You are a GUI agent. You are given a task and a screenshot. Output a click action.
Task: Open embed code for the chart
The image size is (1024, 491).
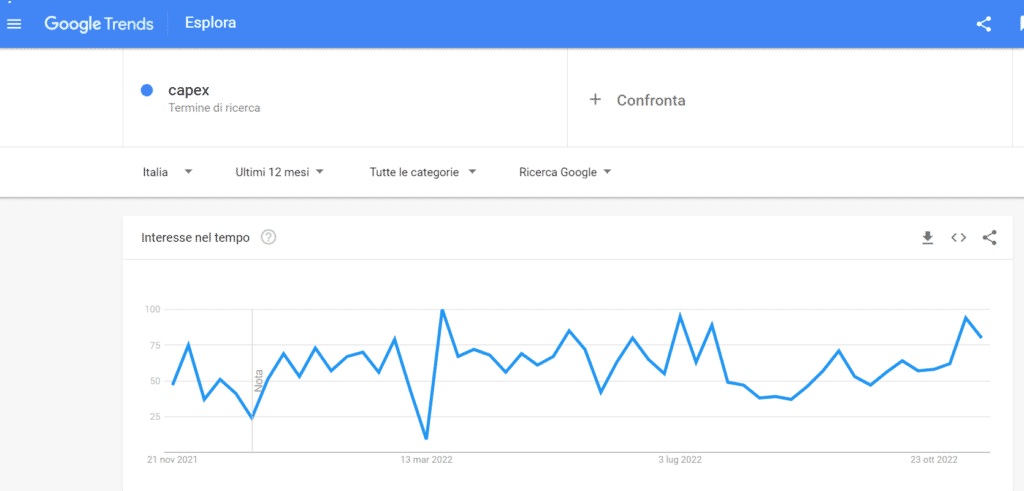[x=958, y=238]
